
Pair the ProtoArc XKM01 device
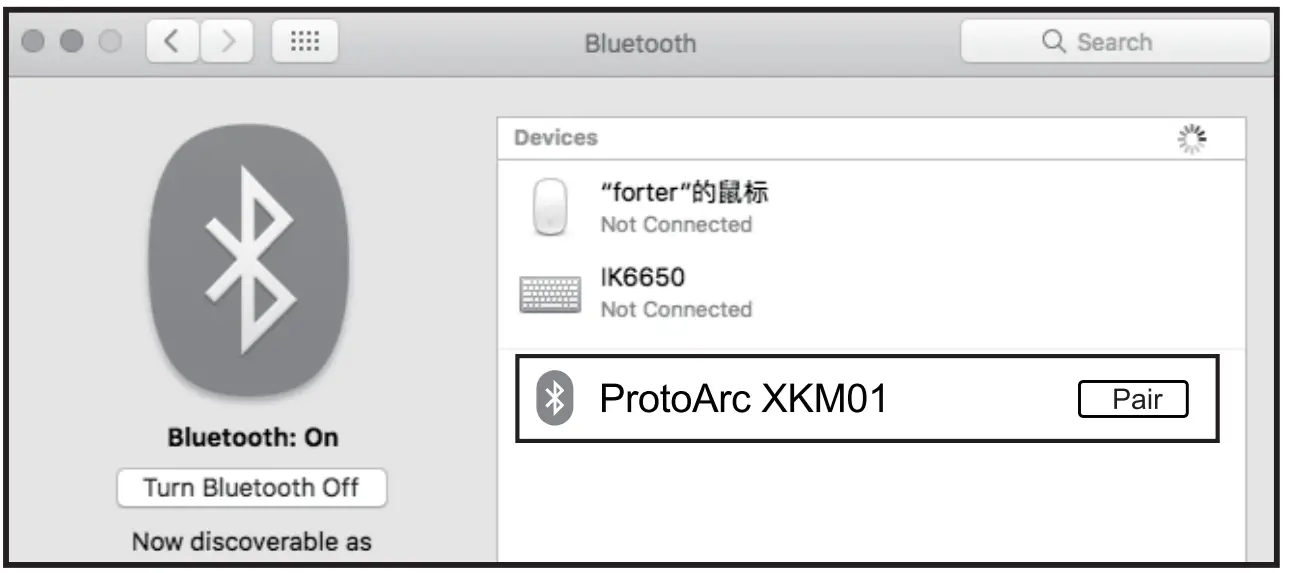[x=1133, y=399]
